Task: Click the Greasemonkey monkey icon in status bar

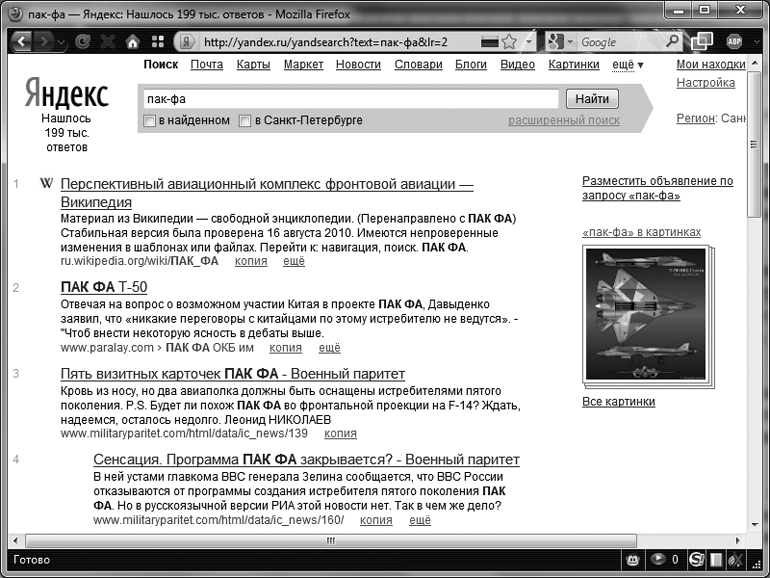Action: tap(632, 558)
